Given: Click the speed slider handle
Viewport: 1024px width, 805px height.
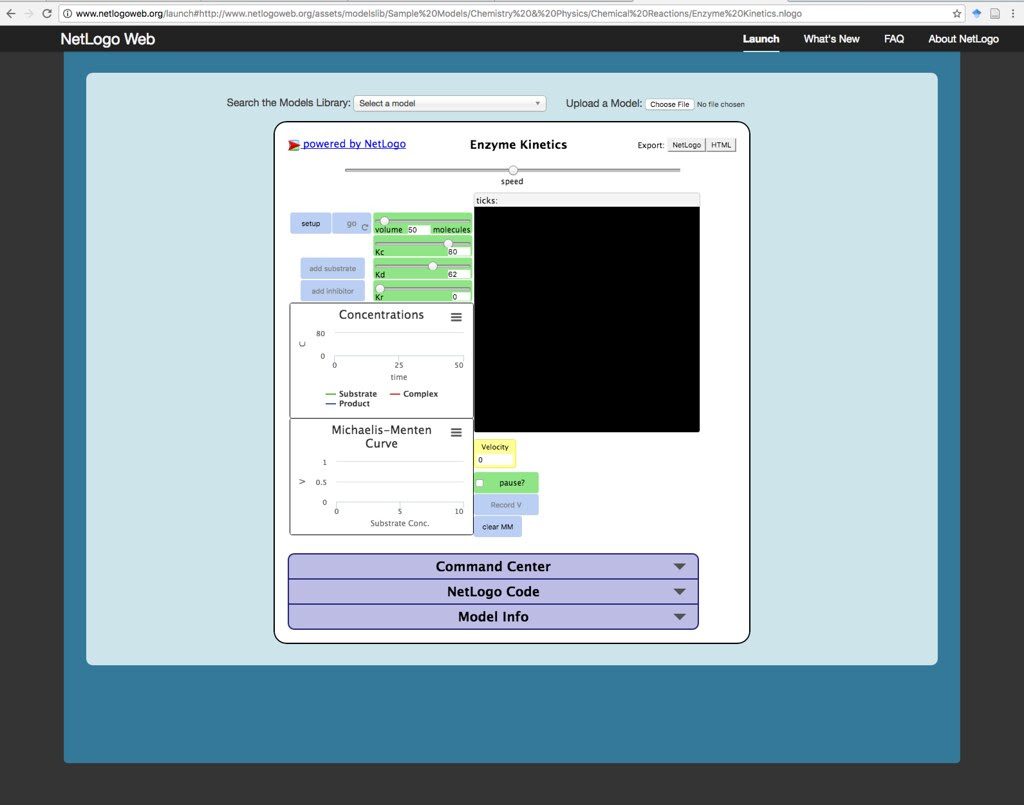Looking at the screenshot, I should pos(513,170).
